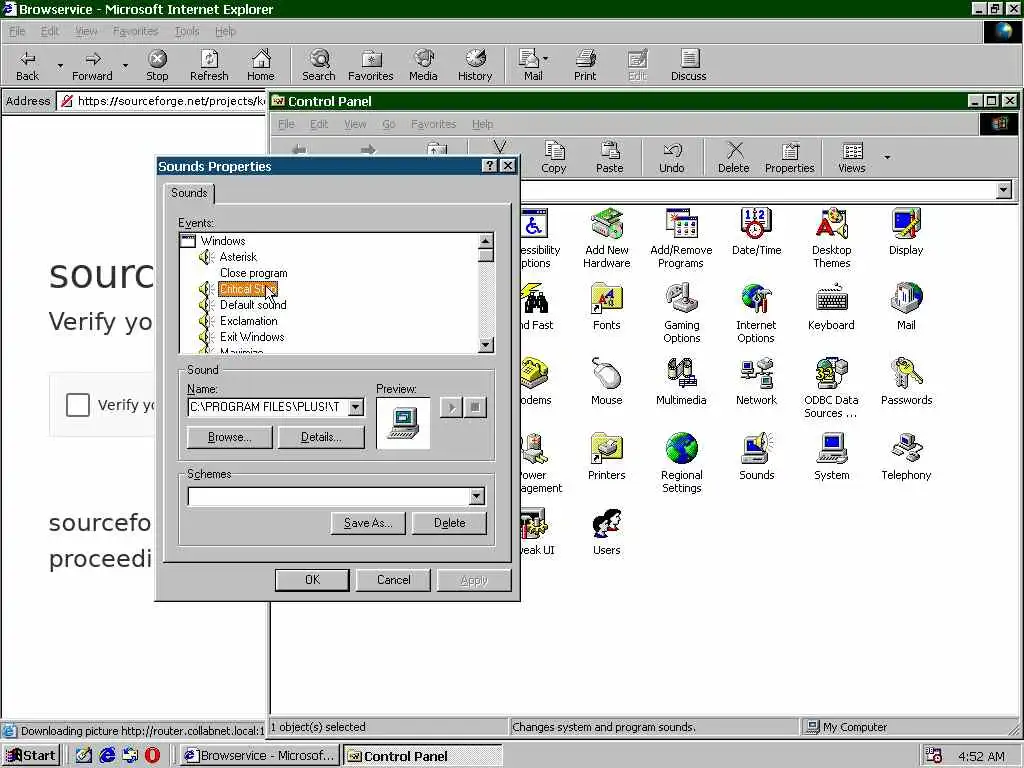Open Gaming Options icon
The width and height of the screenshot is (1024, 768).
point(681,313)
